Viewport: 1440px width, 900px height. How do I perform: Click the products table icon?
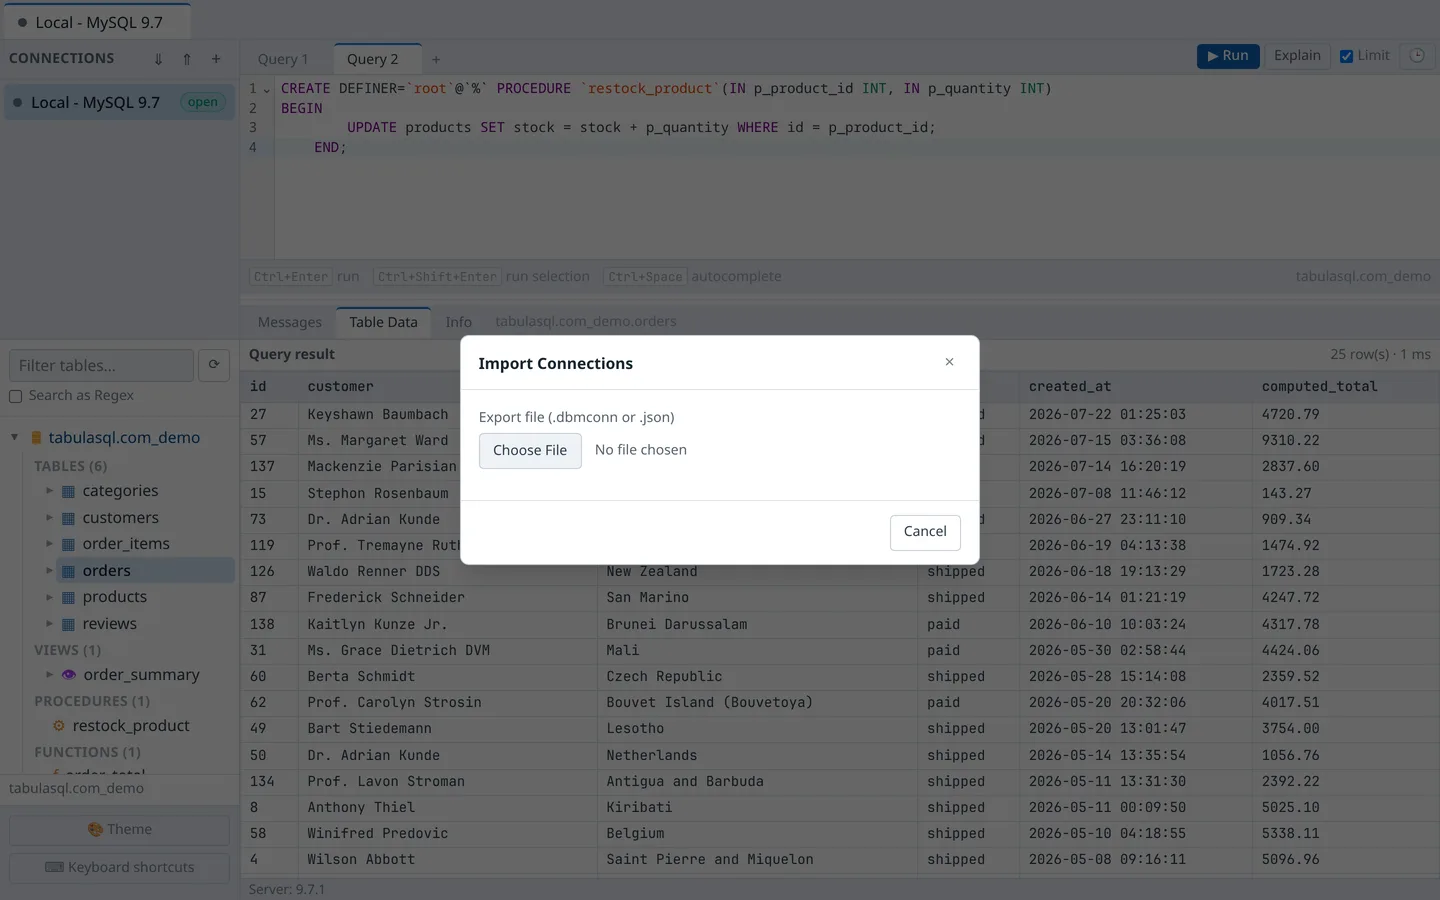tap(69, 597)
